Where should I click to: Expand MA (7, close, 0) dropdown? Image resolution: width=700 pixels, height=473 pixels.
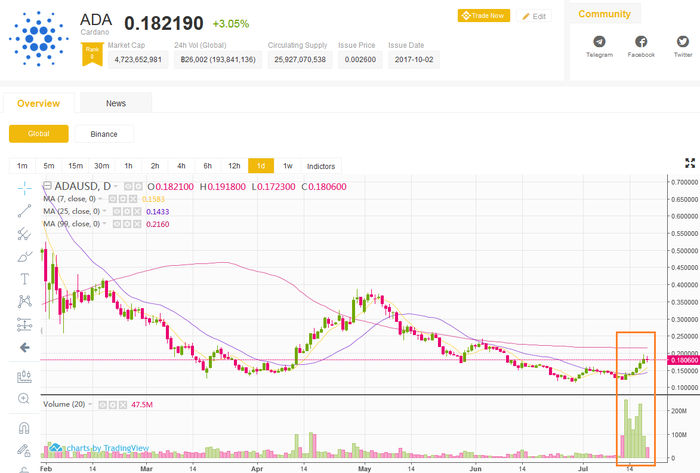coord(100,199)
